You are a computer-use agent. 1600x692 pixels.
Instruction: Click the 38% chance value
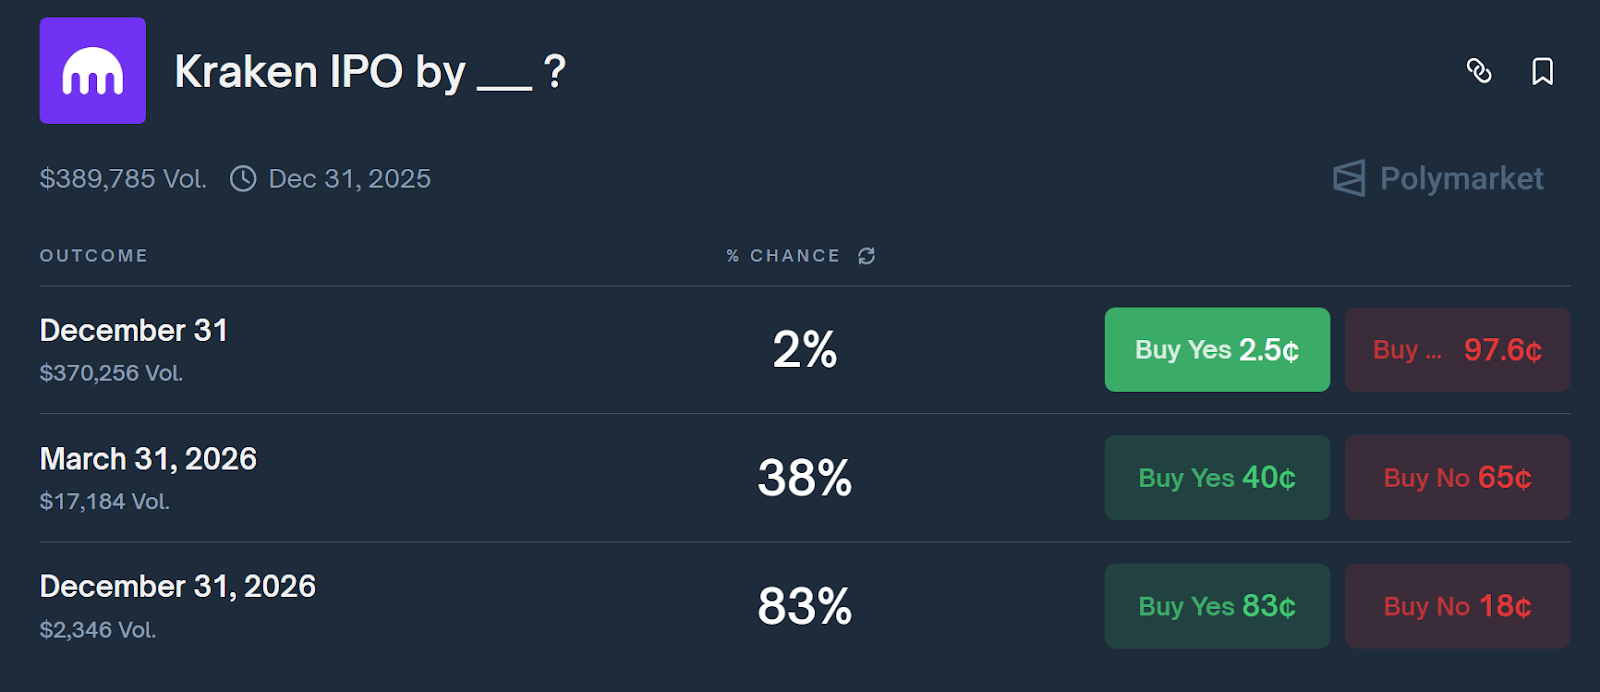(x=804, y=478)
